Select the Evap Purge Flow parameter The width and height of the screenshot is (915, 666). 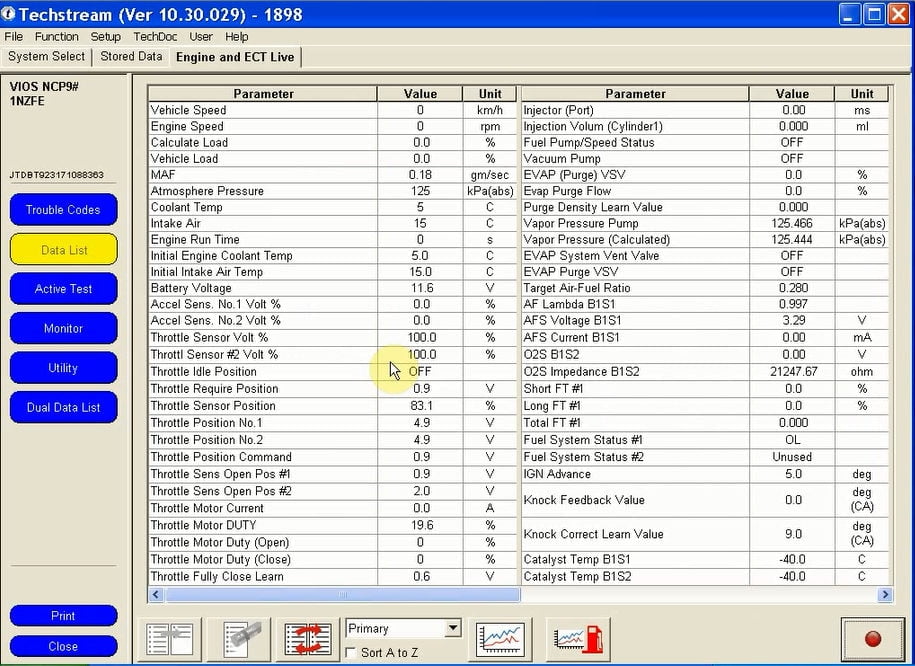pyautogui.click(x=705, y=191)
